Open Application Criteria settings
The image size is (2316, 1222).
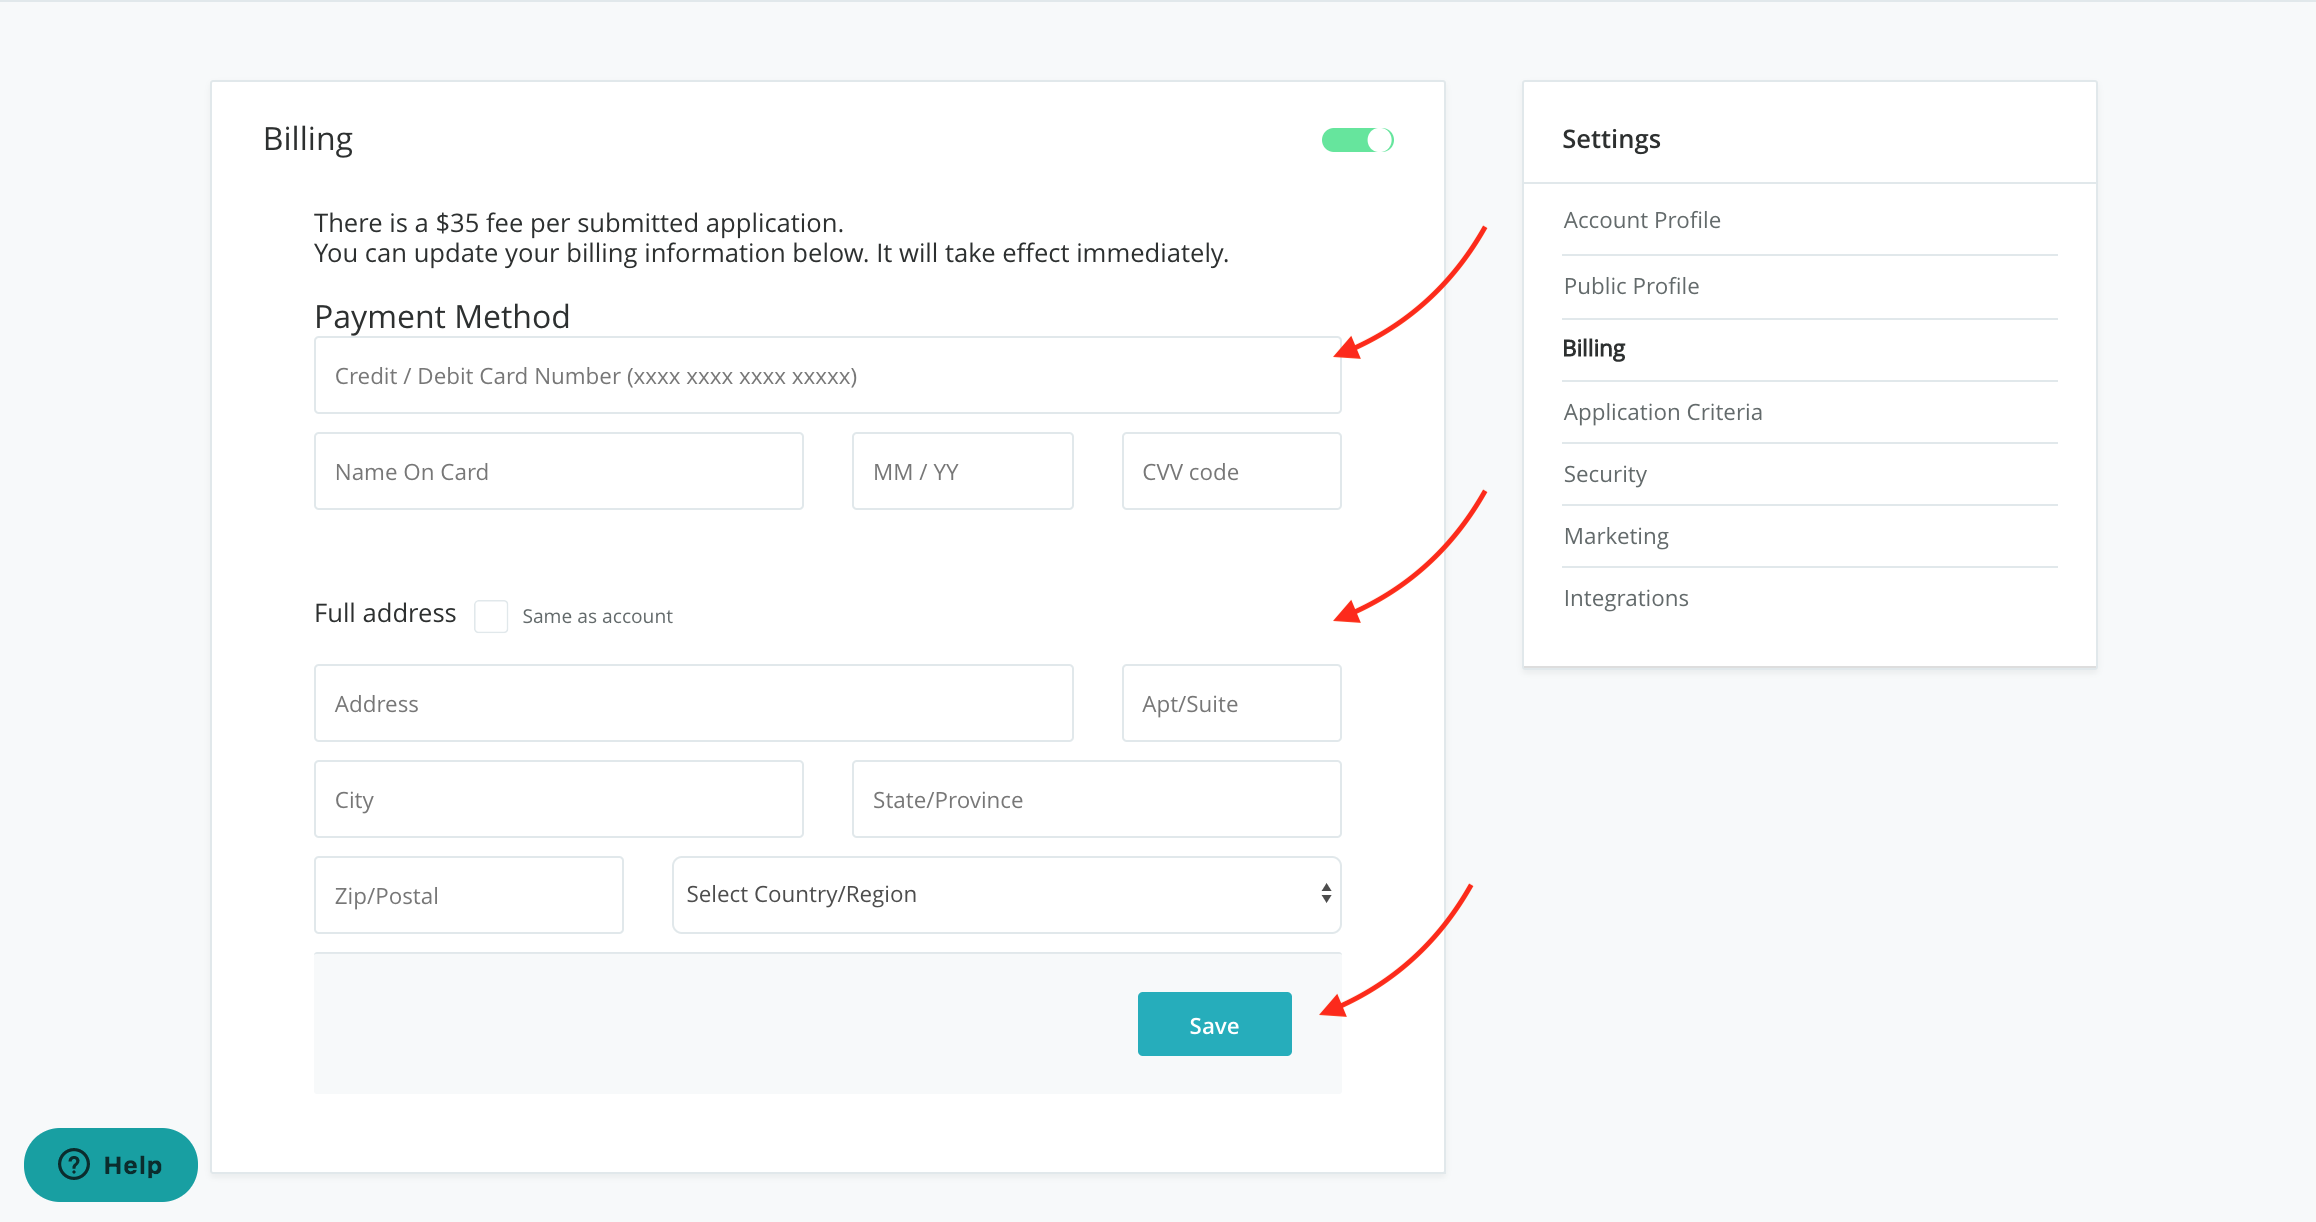1663,412
